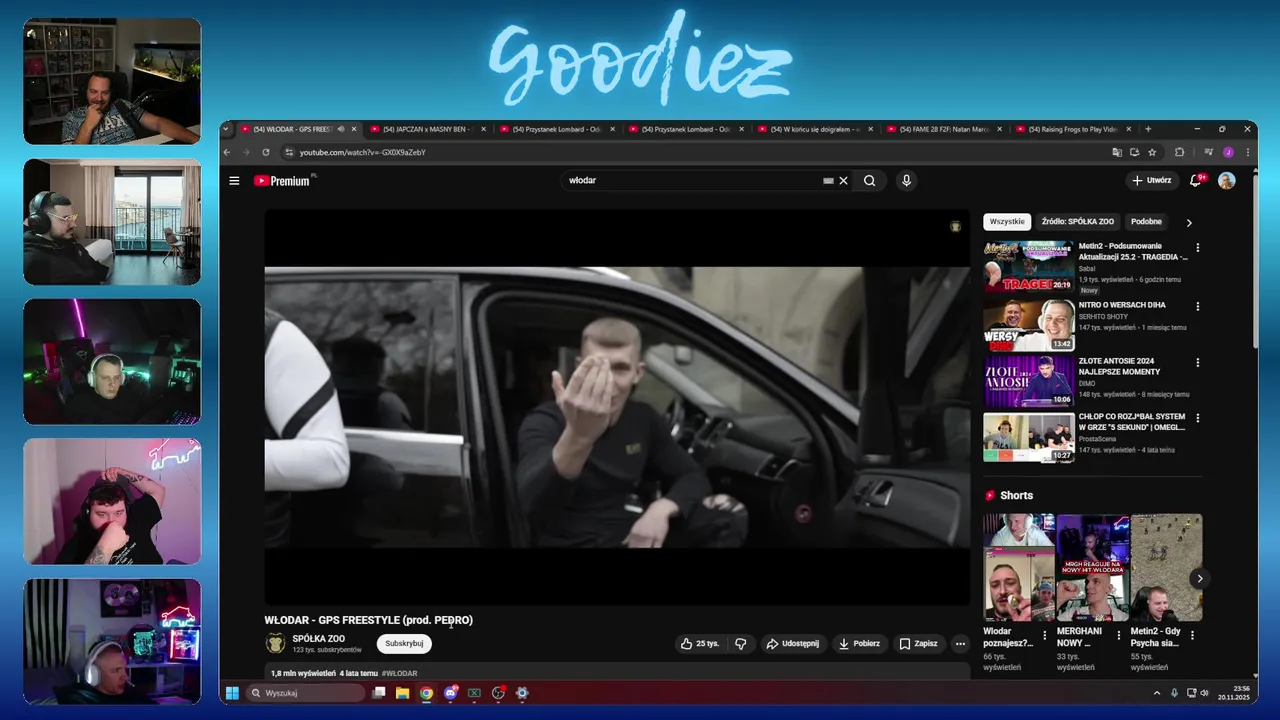
Task: Select the Podobne filter chip
Action: [1146, 222]
